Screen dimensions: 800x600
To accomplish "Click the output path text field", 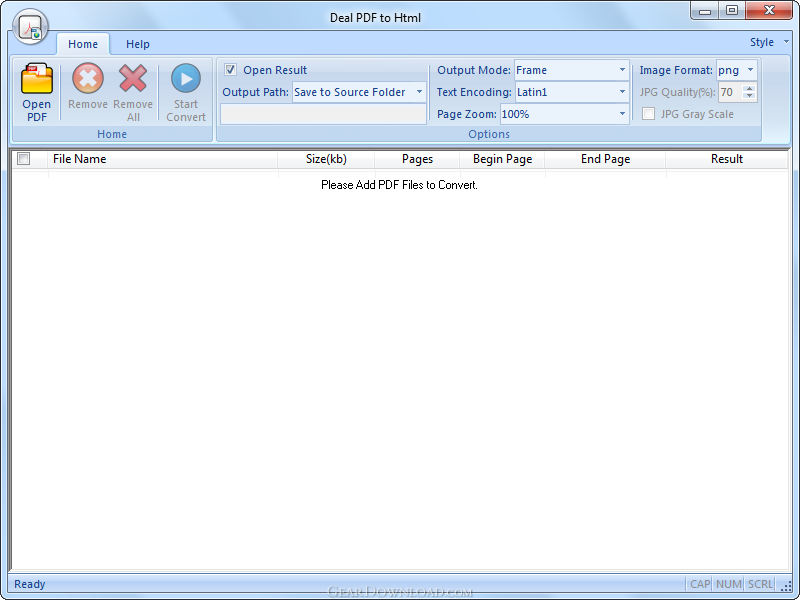I will [x=323, y=114].
